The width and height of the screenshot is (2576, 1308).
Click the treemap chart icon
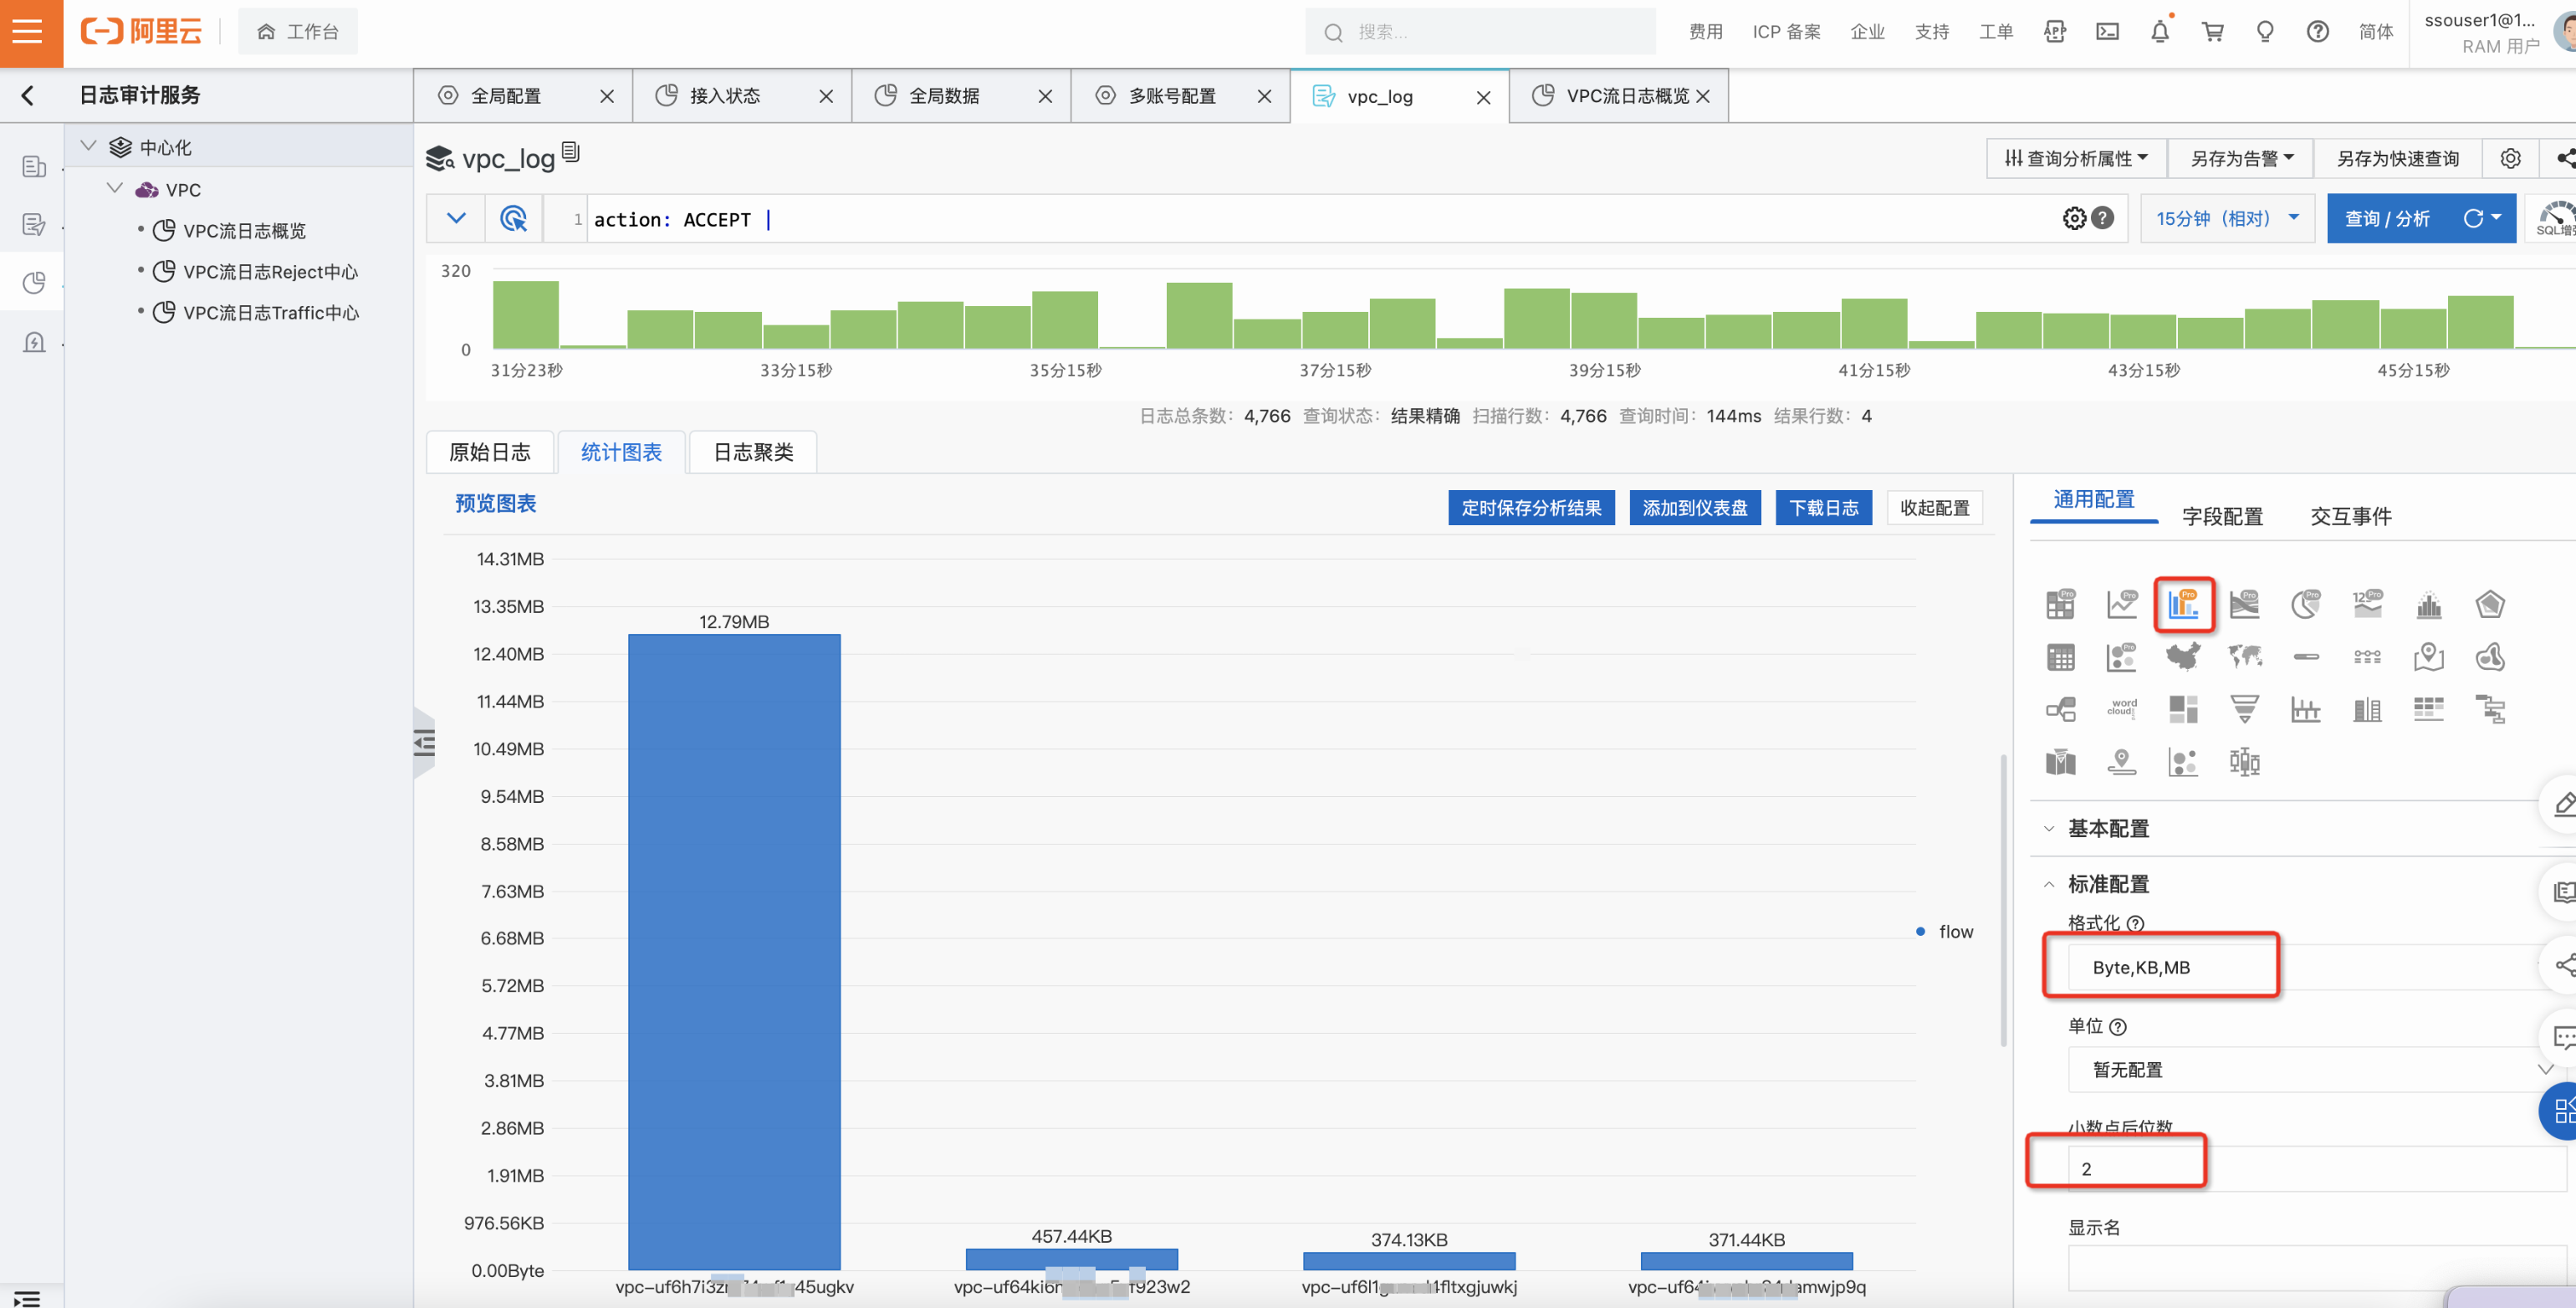2182,709
